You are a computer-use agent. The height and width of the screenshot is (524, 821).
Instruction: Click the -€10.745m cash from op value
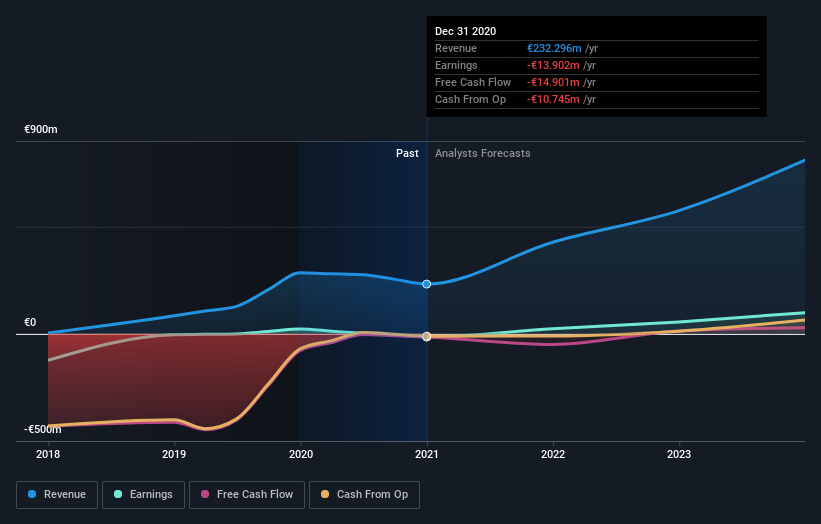tap(553, 99)
